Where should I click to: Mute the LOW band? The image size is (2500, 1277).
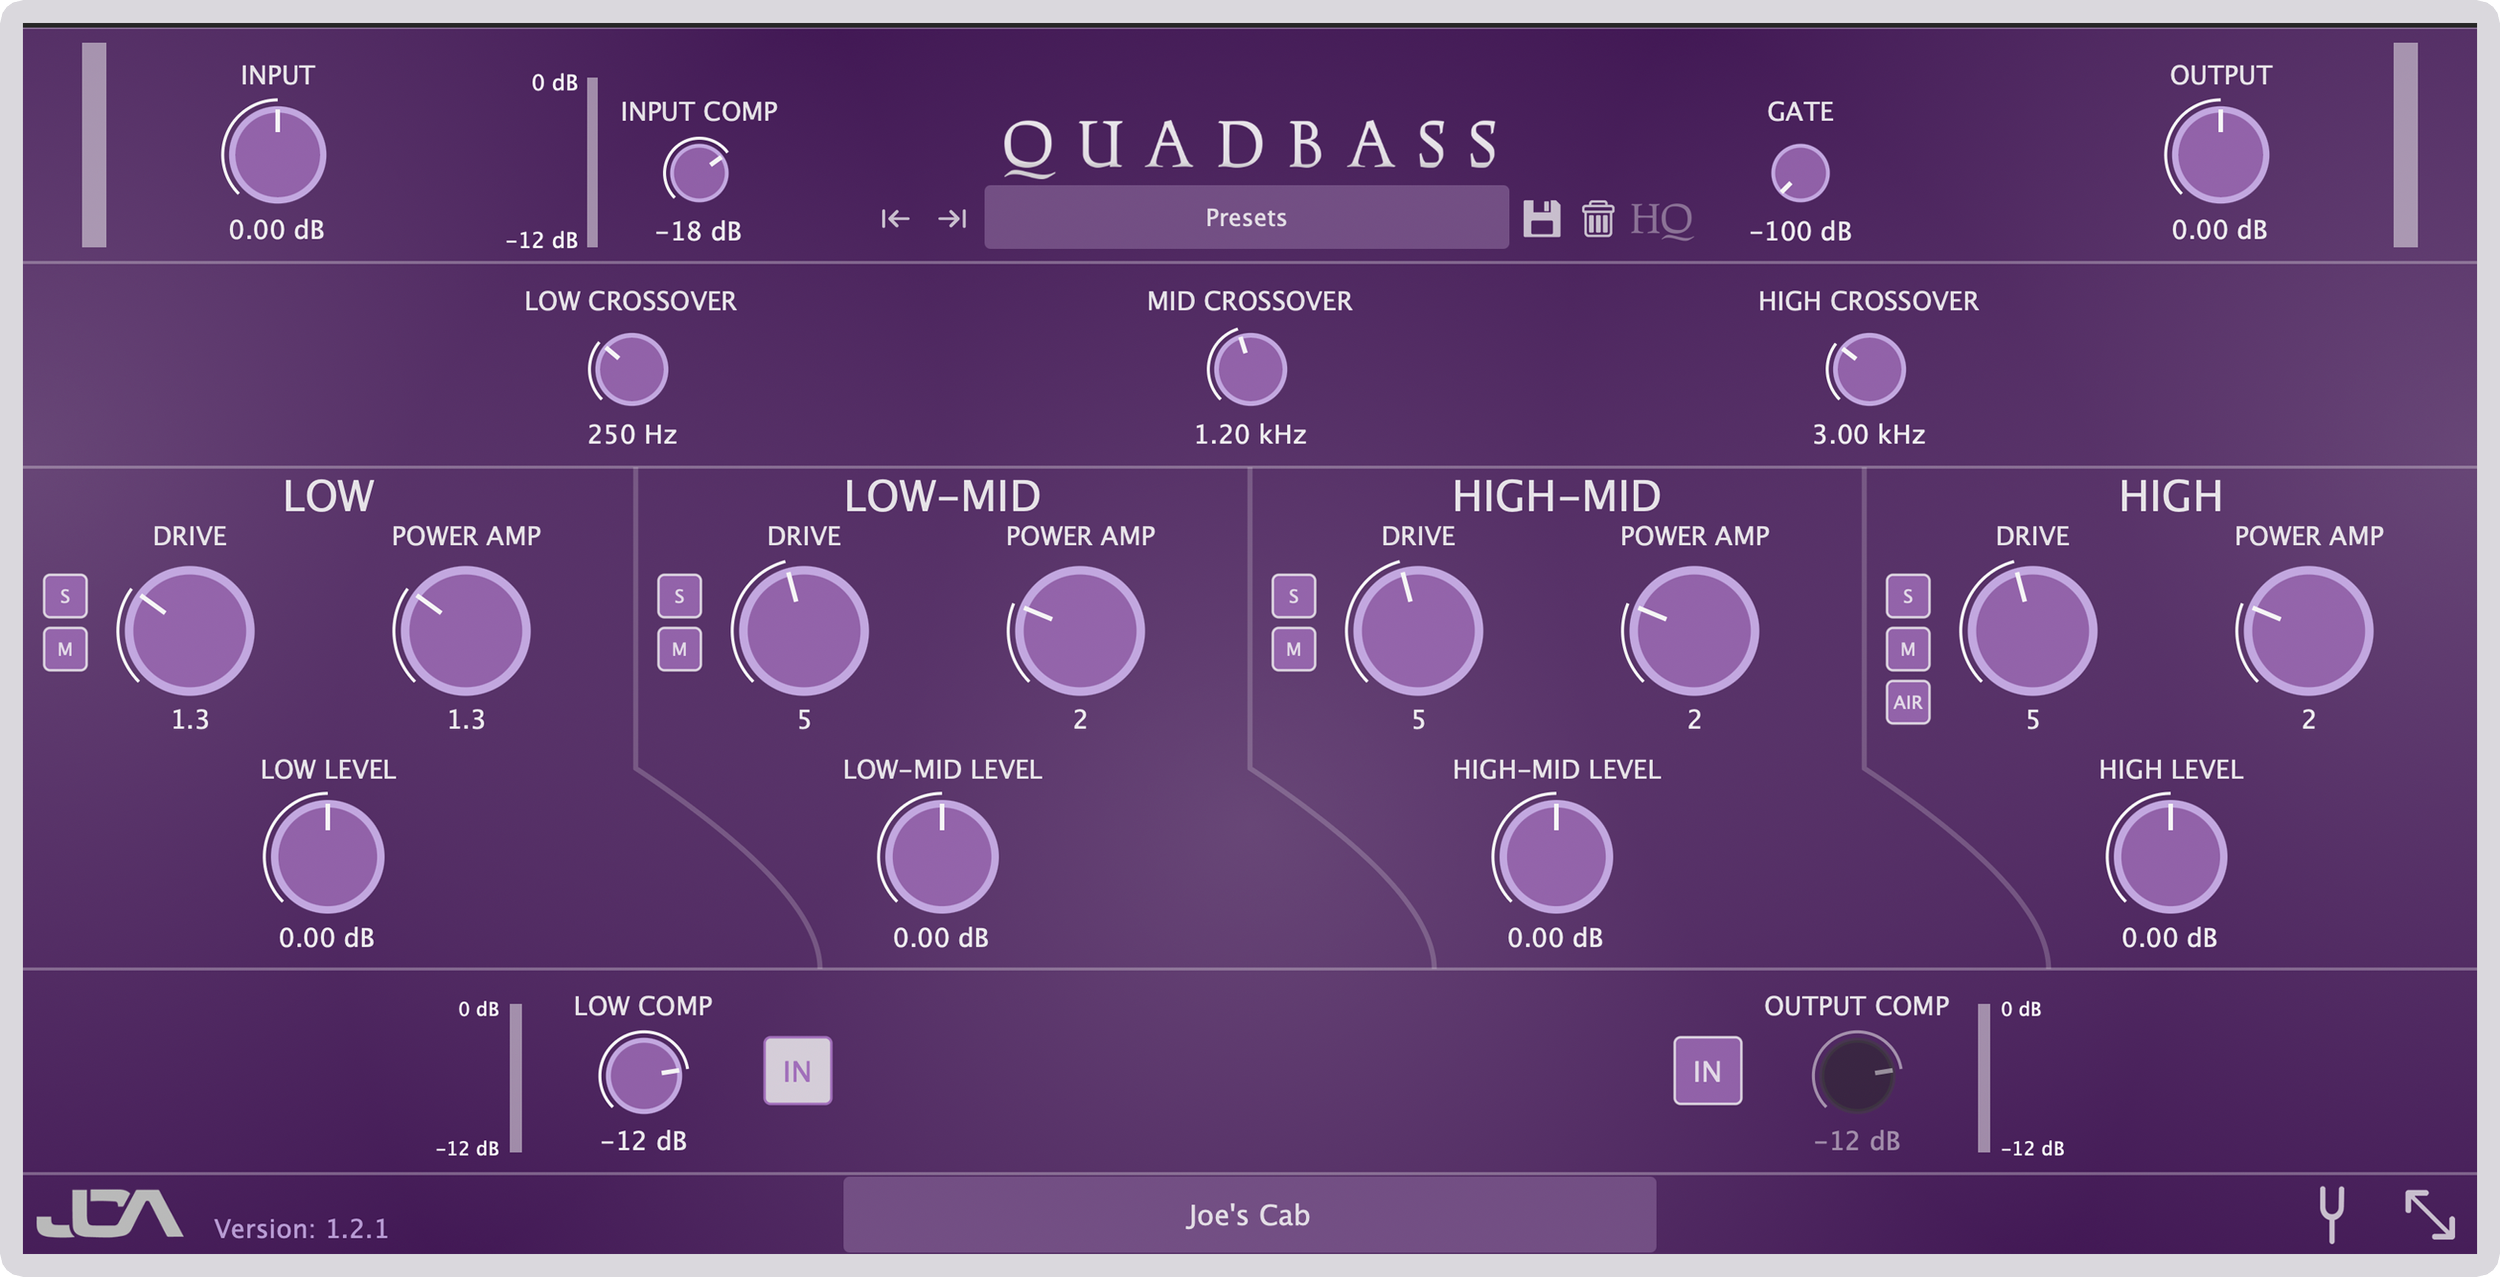65,649
